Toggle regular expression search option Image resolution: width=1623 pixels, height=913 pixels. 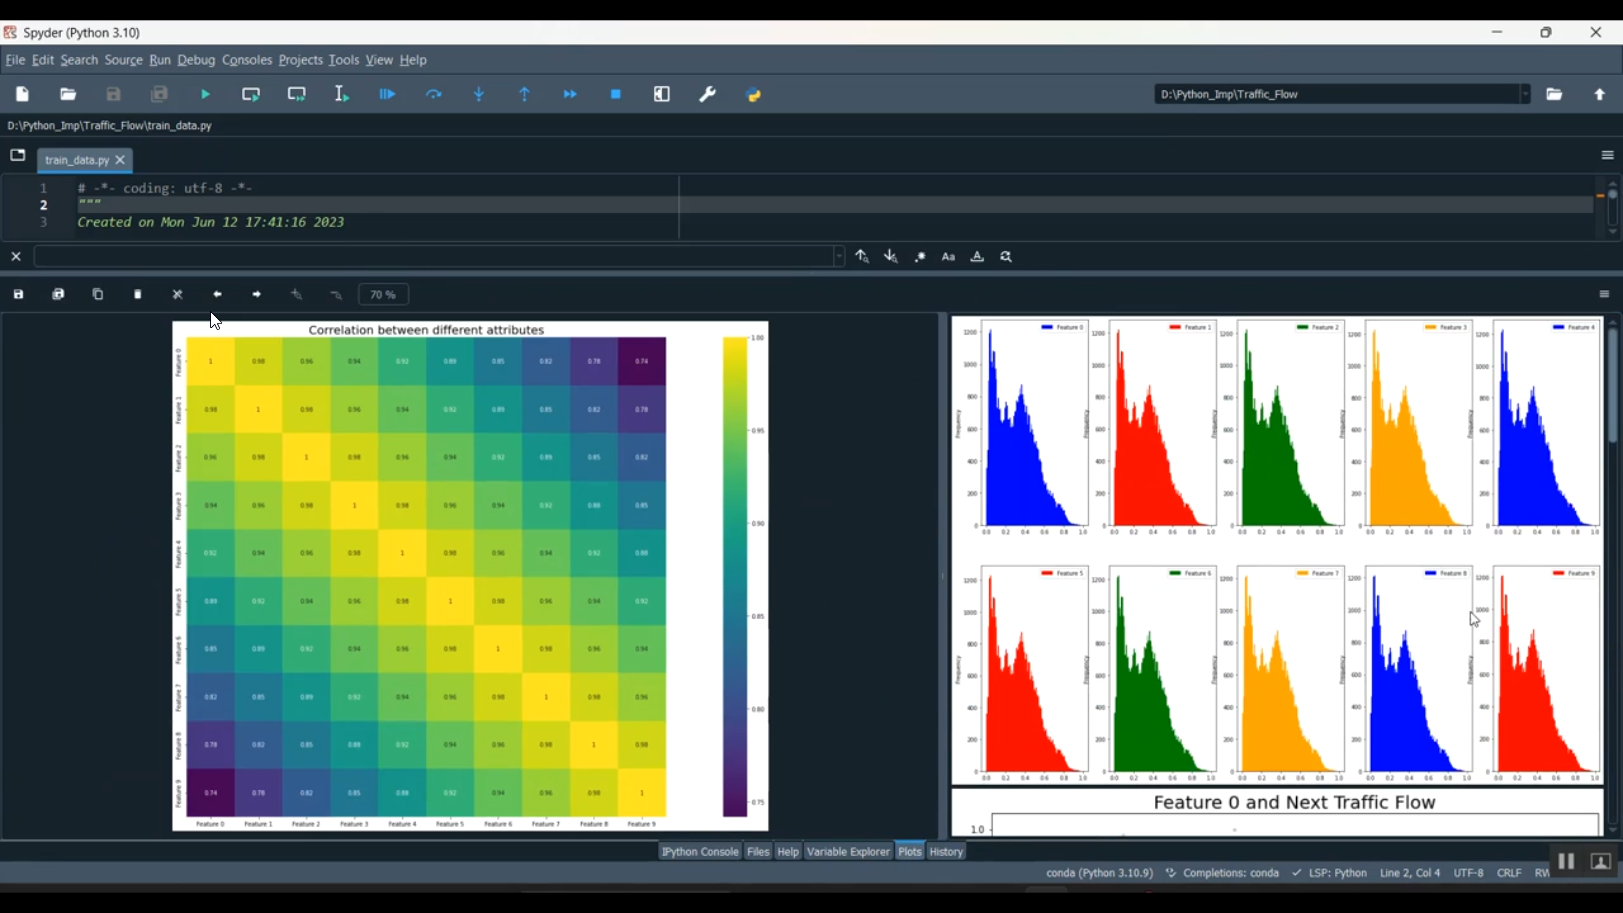point(920,257)
